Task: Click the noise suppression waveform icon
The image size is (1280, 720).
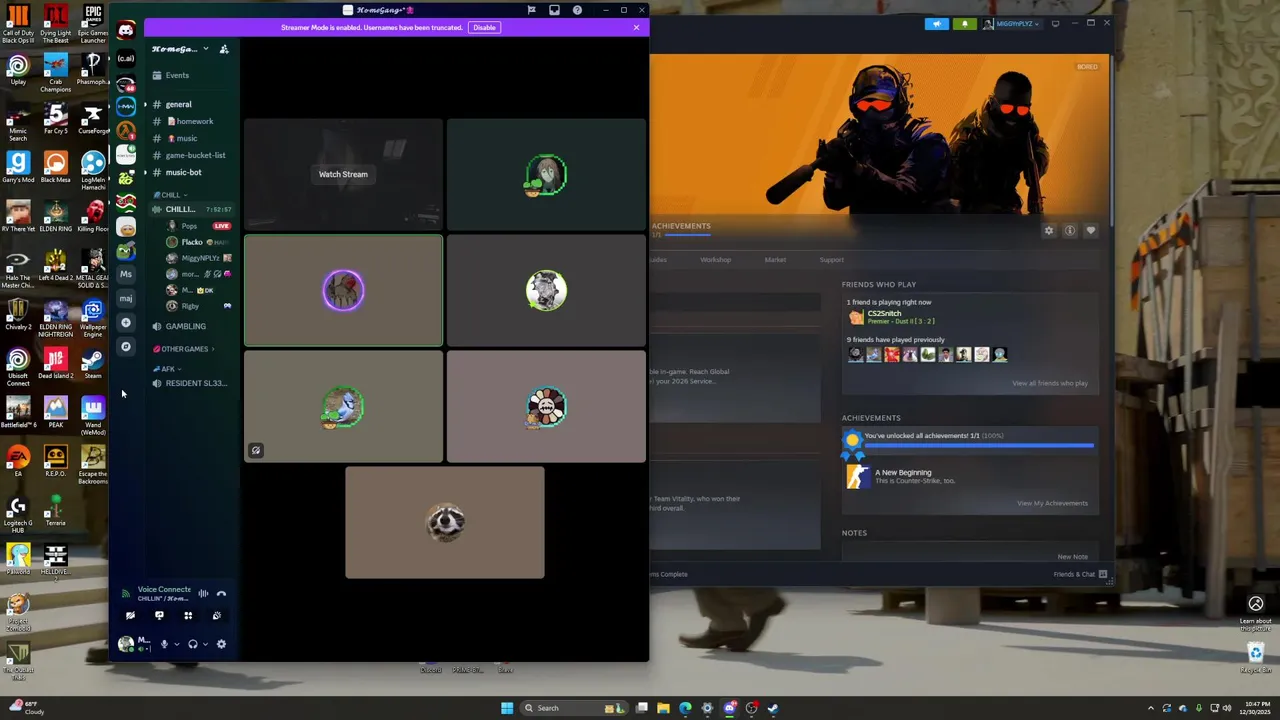Action: point(203,593)
